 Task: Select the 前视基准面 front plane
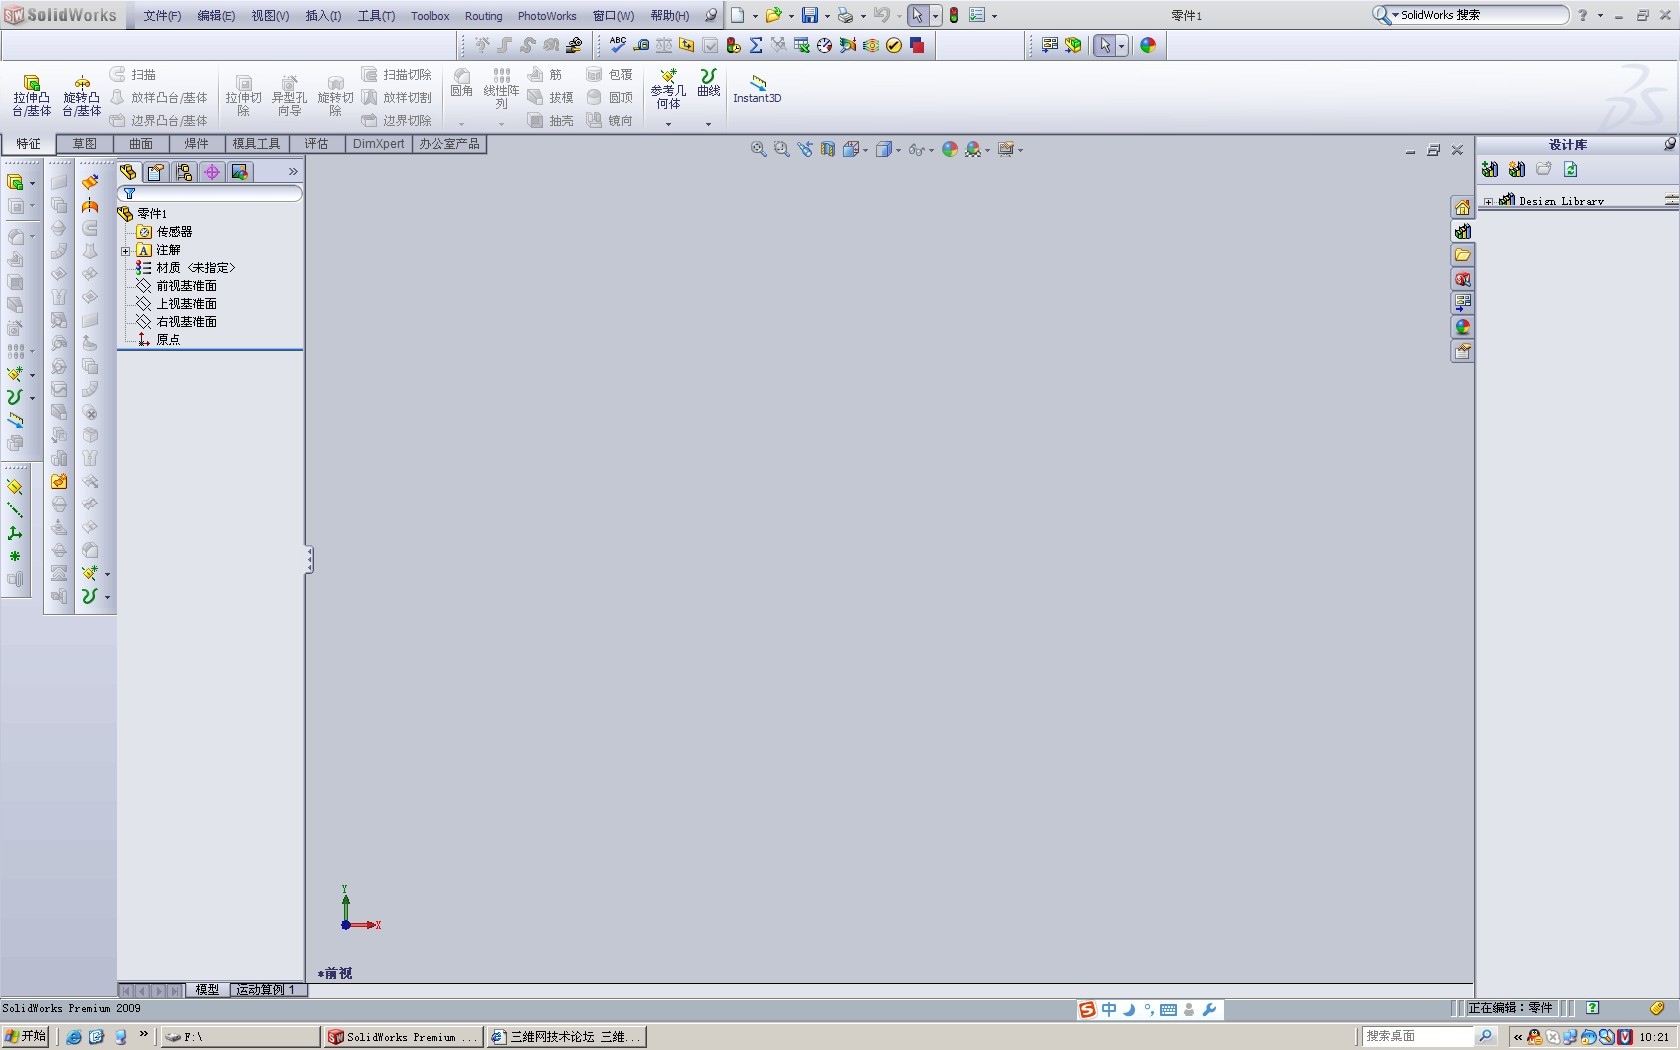click(186, 286)
